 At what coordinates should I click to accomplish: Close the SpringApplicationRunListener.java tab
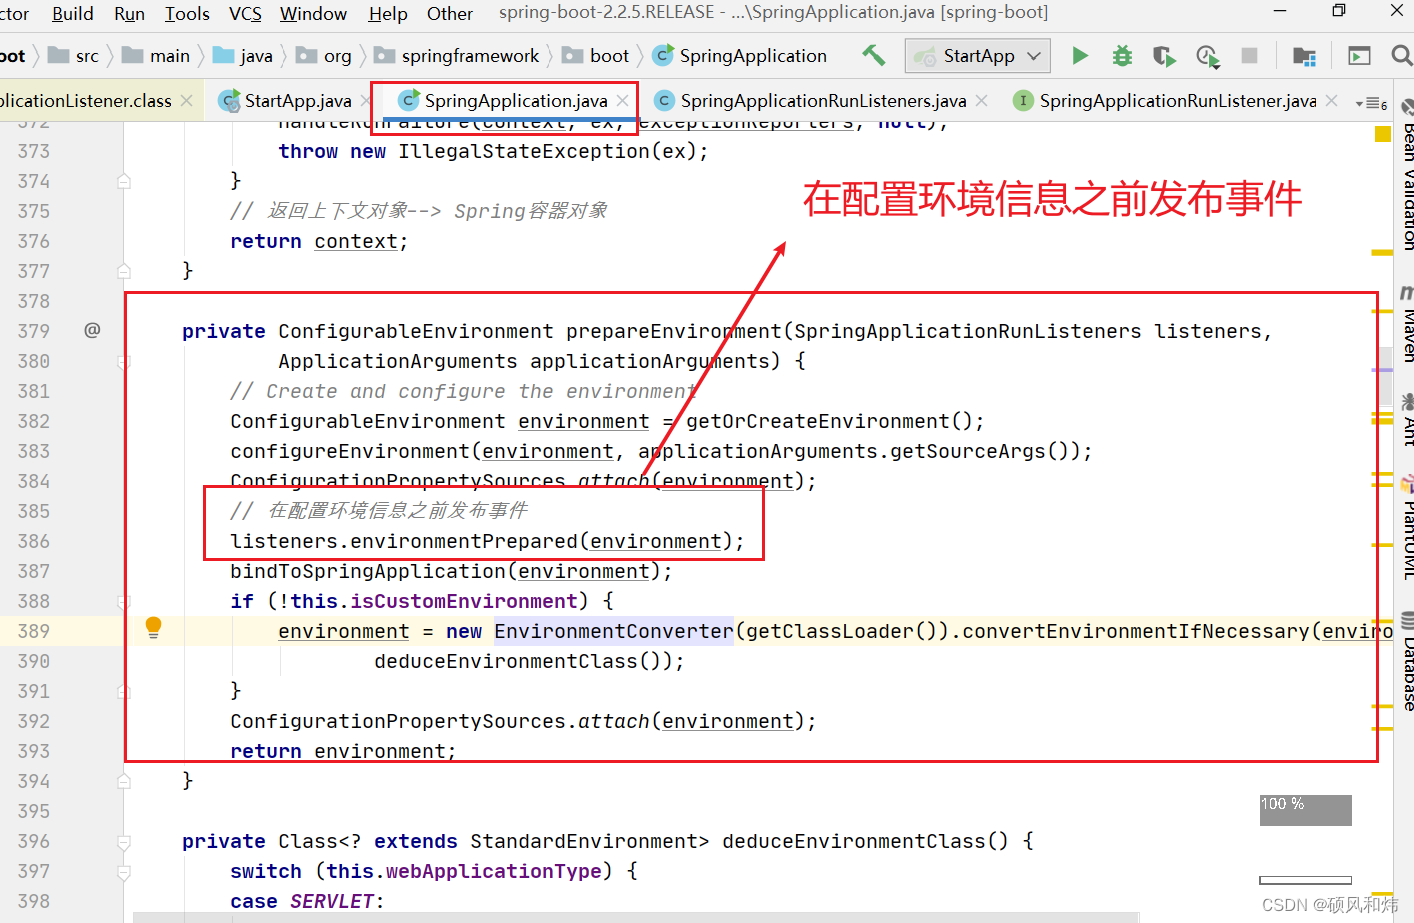click(x=1331, y=101)
